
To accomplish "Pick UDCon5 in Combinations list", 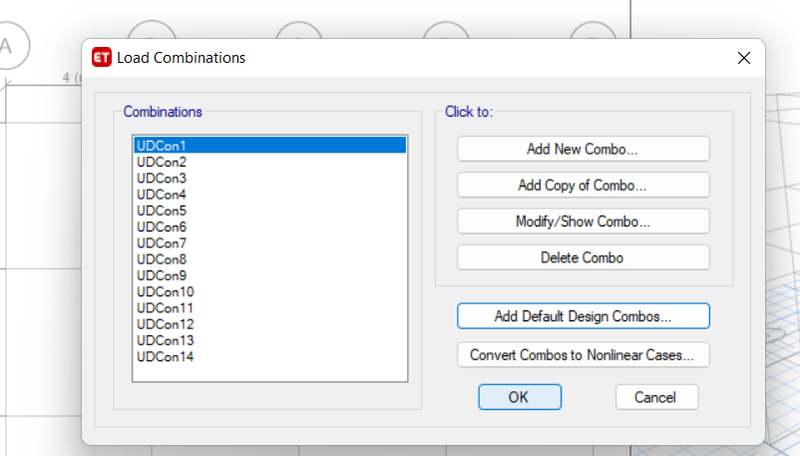I will coord(270,211).
